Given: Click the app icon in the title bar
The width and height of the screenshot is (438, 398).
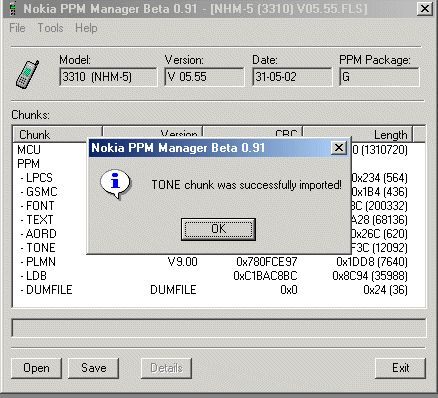Looking at the screenshot, I should (12, 8).
